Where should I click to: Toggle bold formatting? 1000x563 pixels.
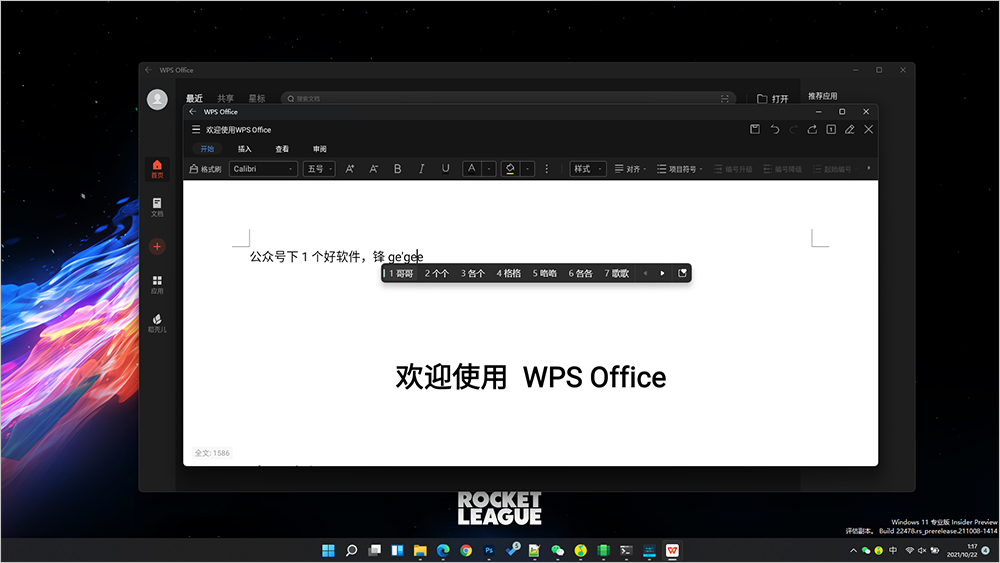(397, 169)
